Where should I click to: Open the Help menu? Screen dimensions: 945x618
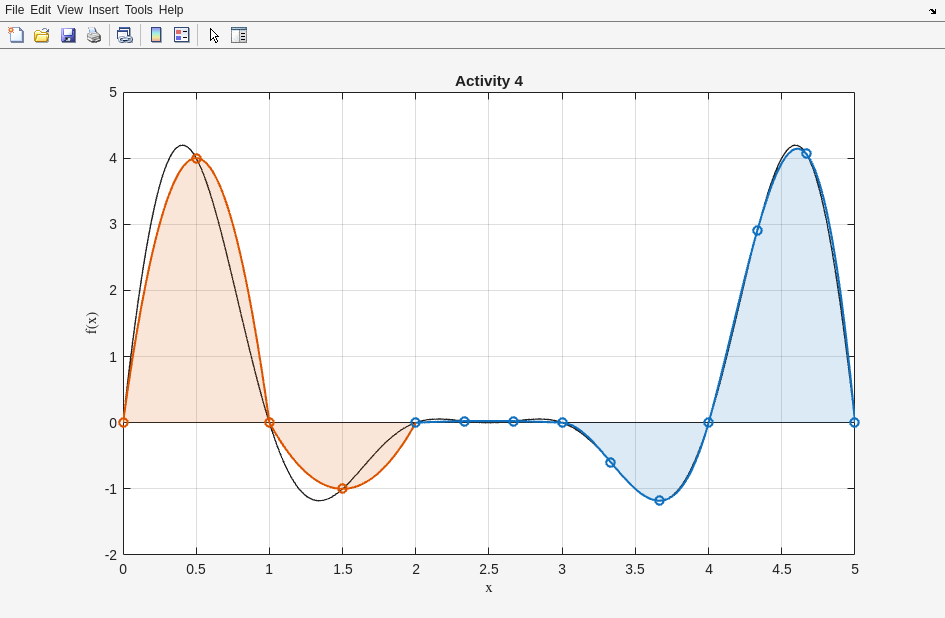tap(171, 10)
